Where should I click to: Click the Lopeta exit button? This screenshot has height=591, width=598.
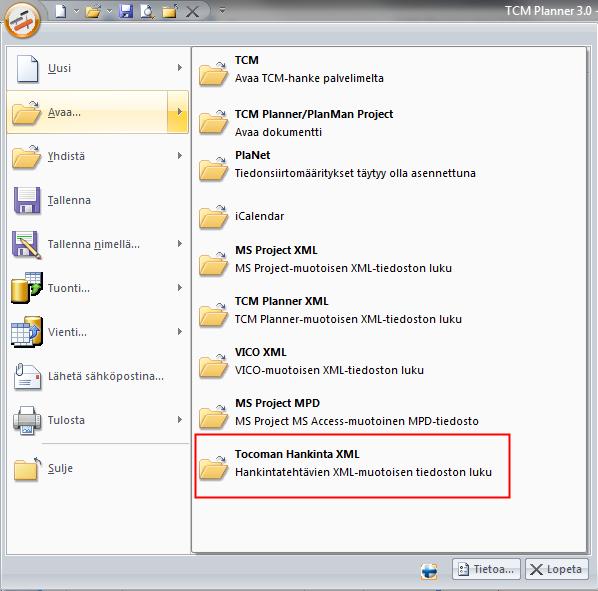(x=557, y=569)
